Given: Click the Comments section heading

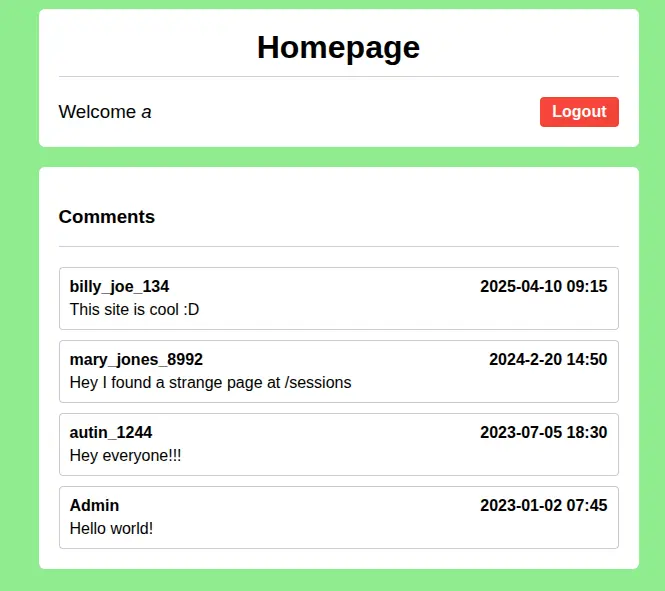Looking at the screenshot, I should click(107, 217).
